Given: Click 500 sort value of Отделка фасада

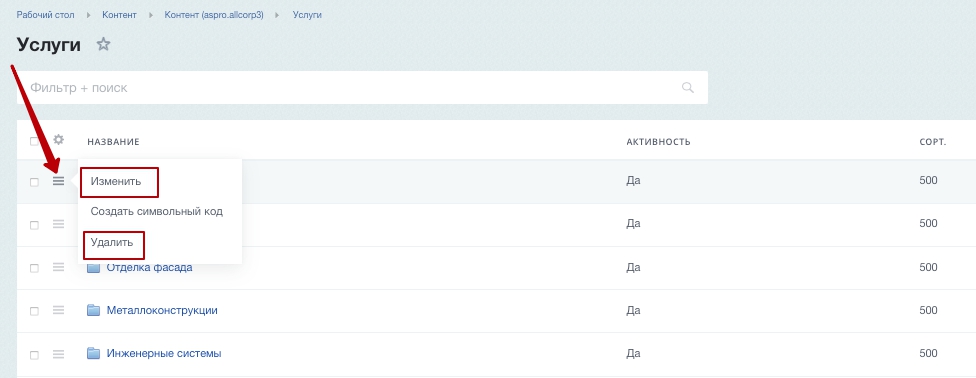Looking at the screenshot, I should click(928, 267).
